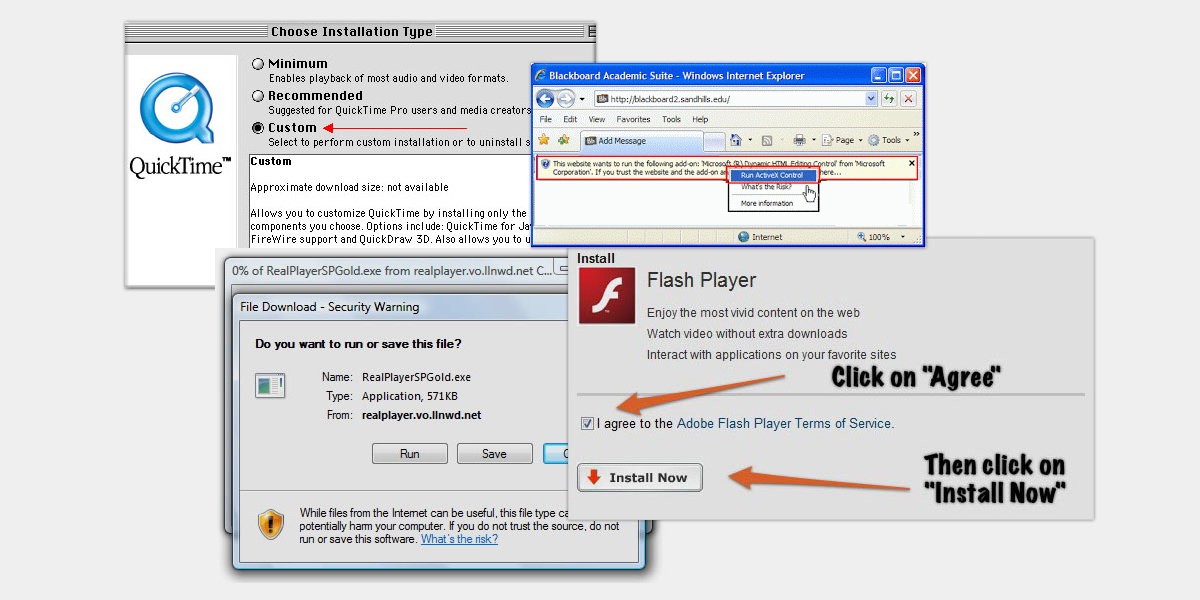Screen dimensions: 1200x600
Task: Open the What's the risk? link
Action: [459, 539]
